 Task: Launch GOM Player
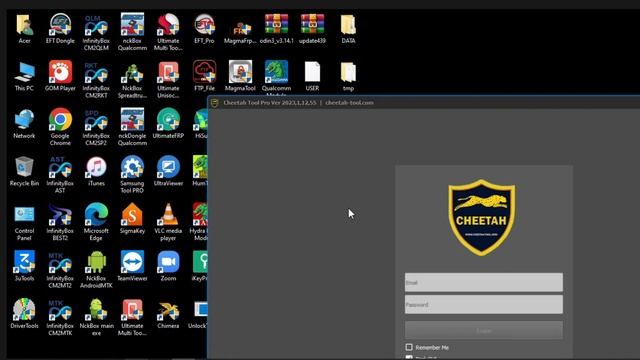(60, 73)
